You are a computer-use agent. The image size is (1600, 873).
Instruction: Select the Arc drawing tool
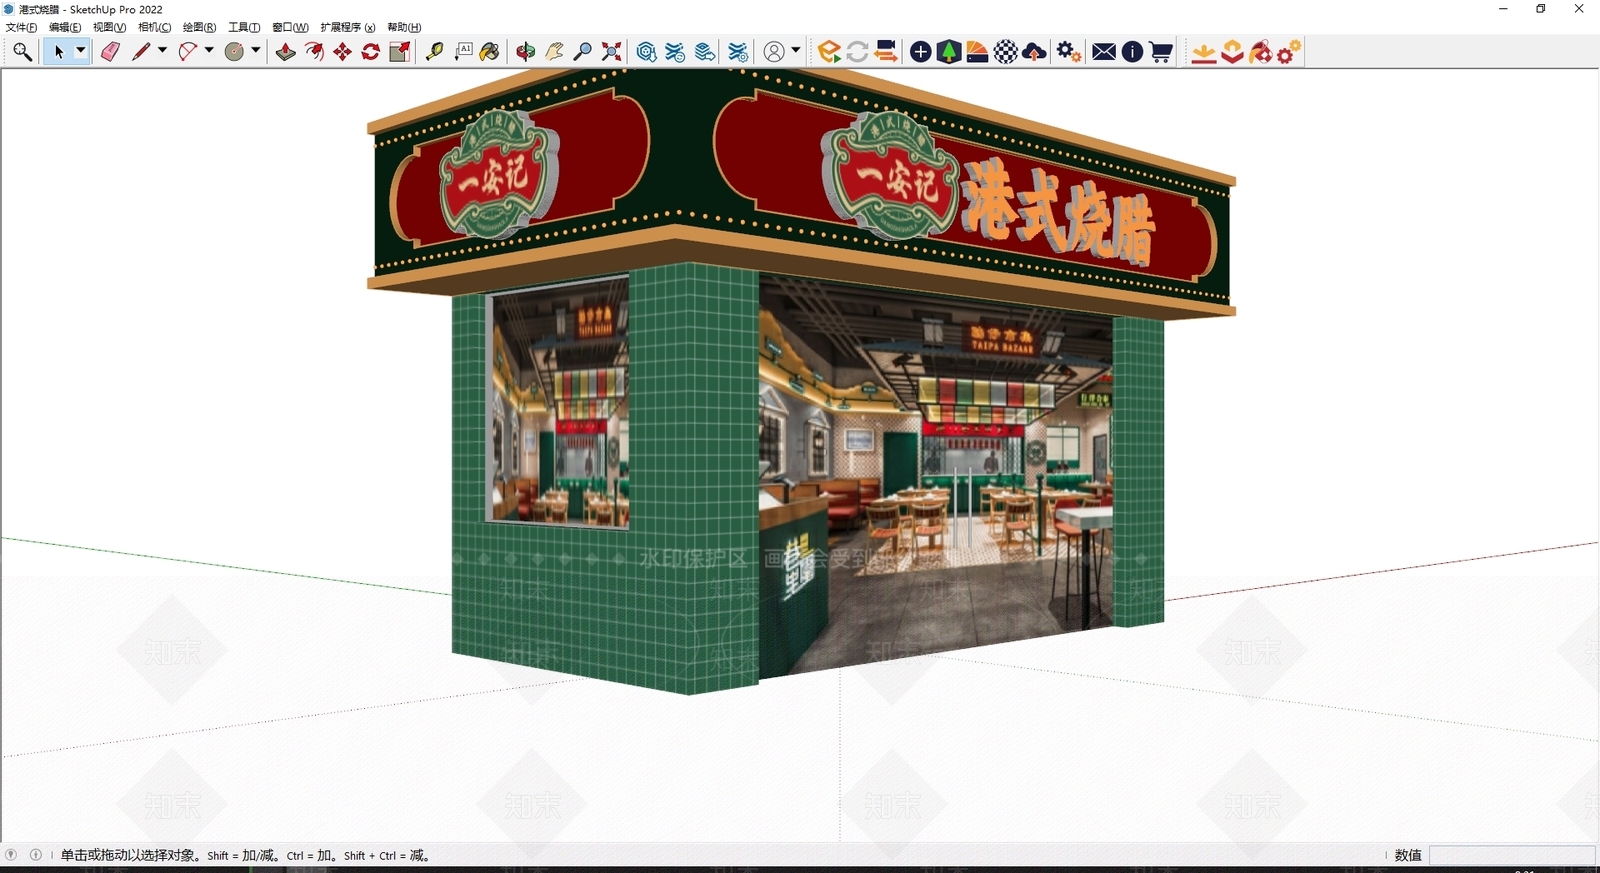pos(188,52)
